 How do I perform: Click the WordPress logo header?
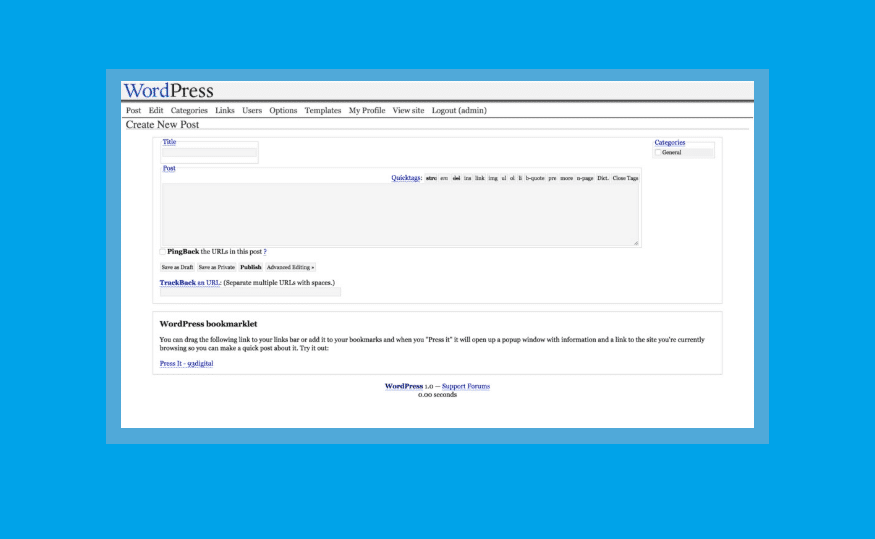[169, 90]
